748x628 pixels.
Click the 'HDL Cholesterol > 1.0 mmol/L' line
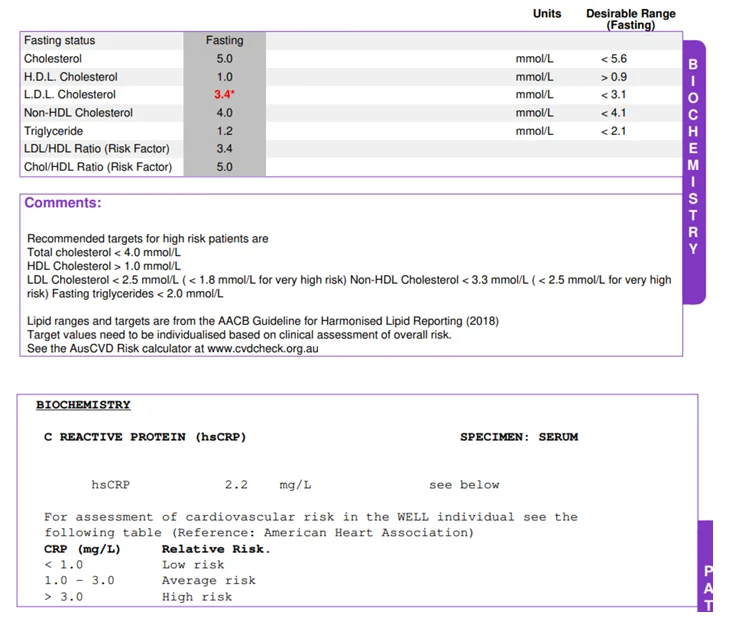point(104,266)
